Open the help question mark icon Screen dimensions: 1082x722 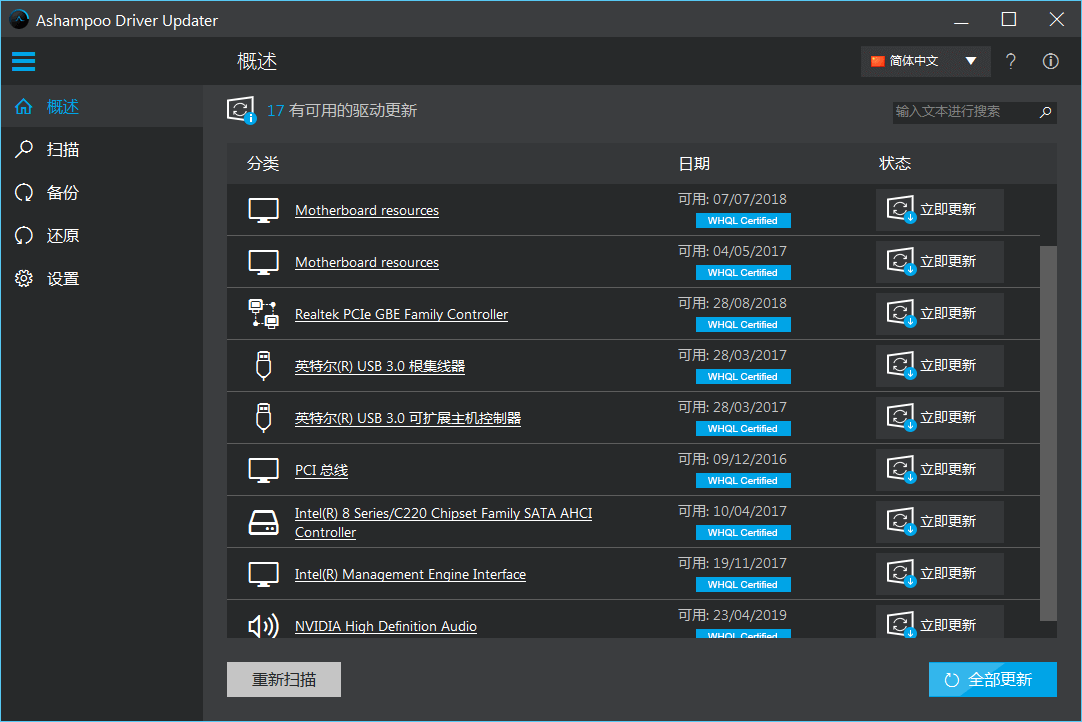pyautogui.click(x=1011, y=62)
